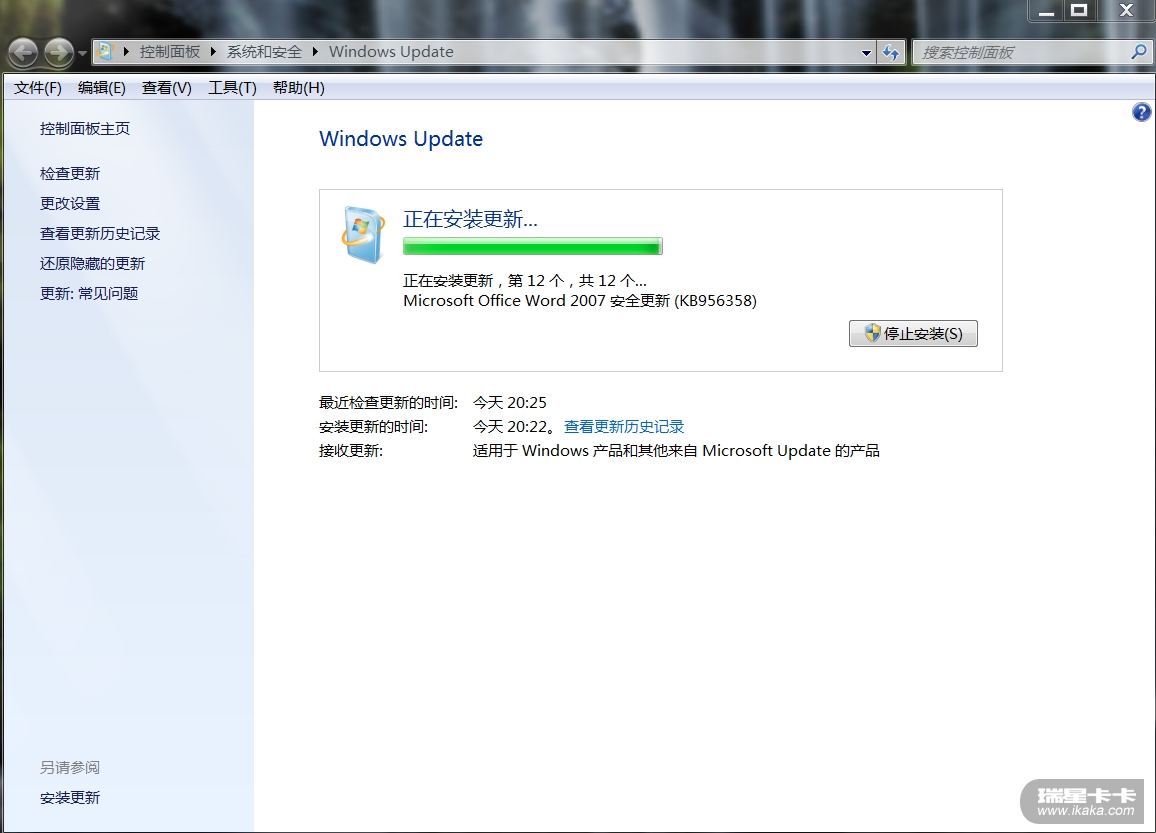Open 更新: 常见问题 link
The height and width of the screenshot is (833, 1156).
click(x=89, y=293)
